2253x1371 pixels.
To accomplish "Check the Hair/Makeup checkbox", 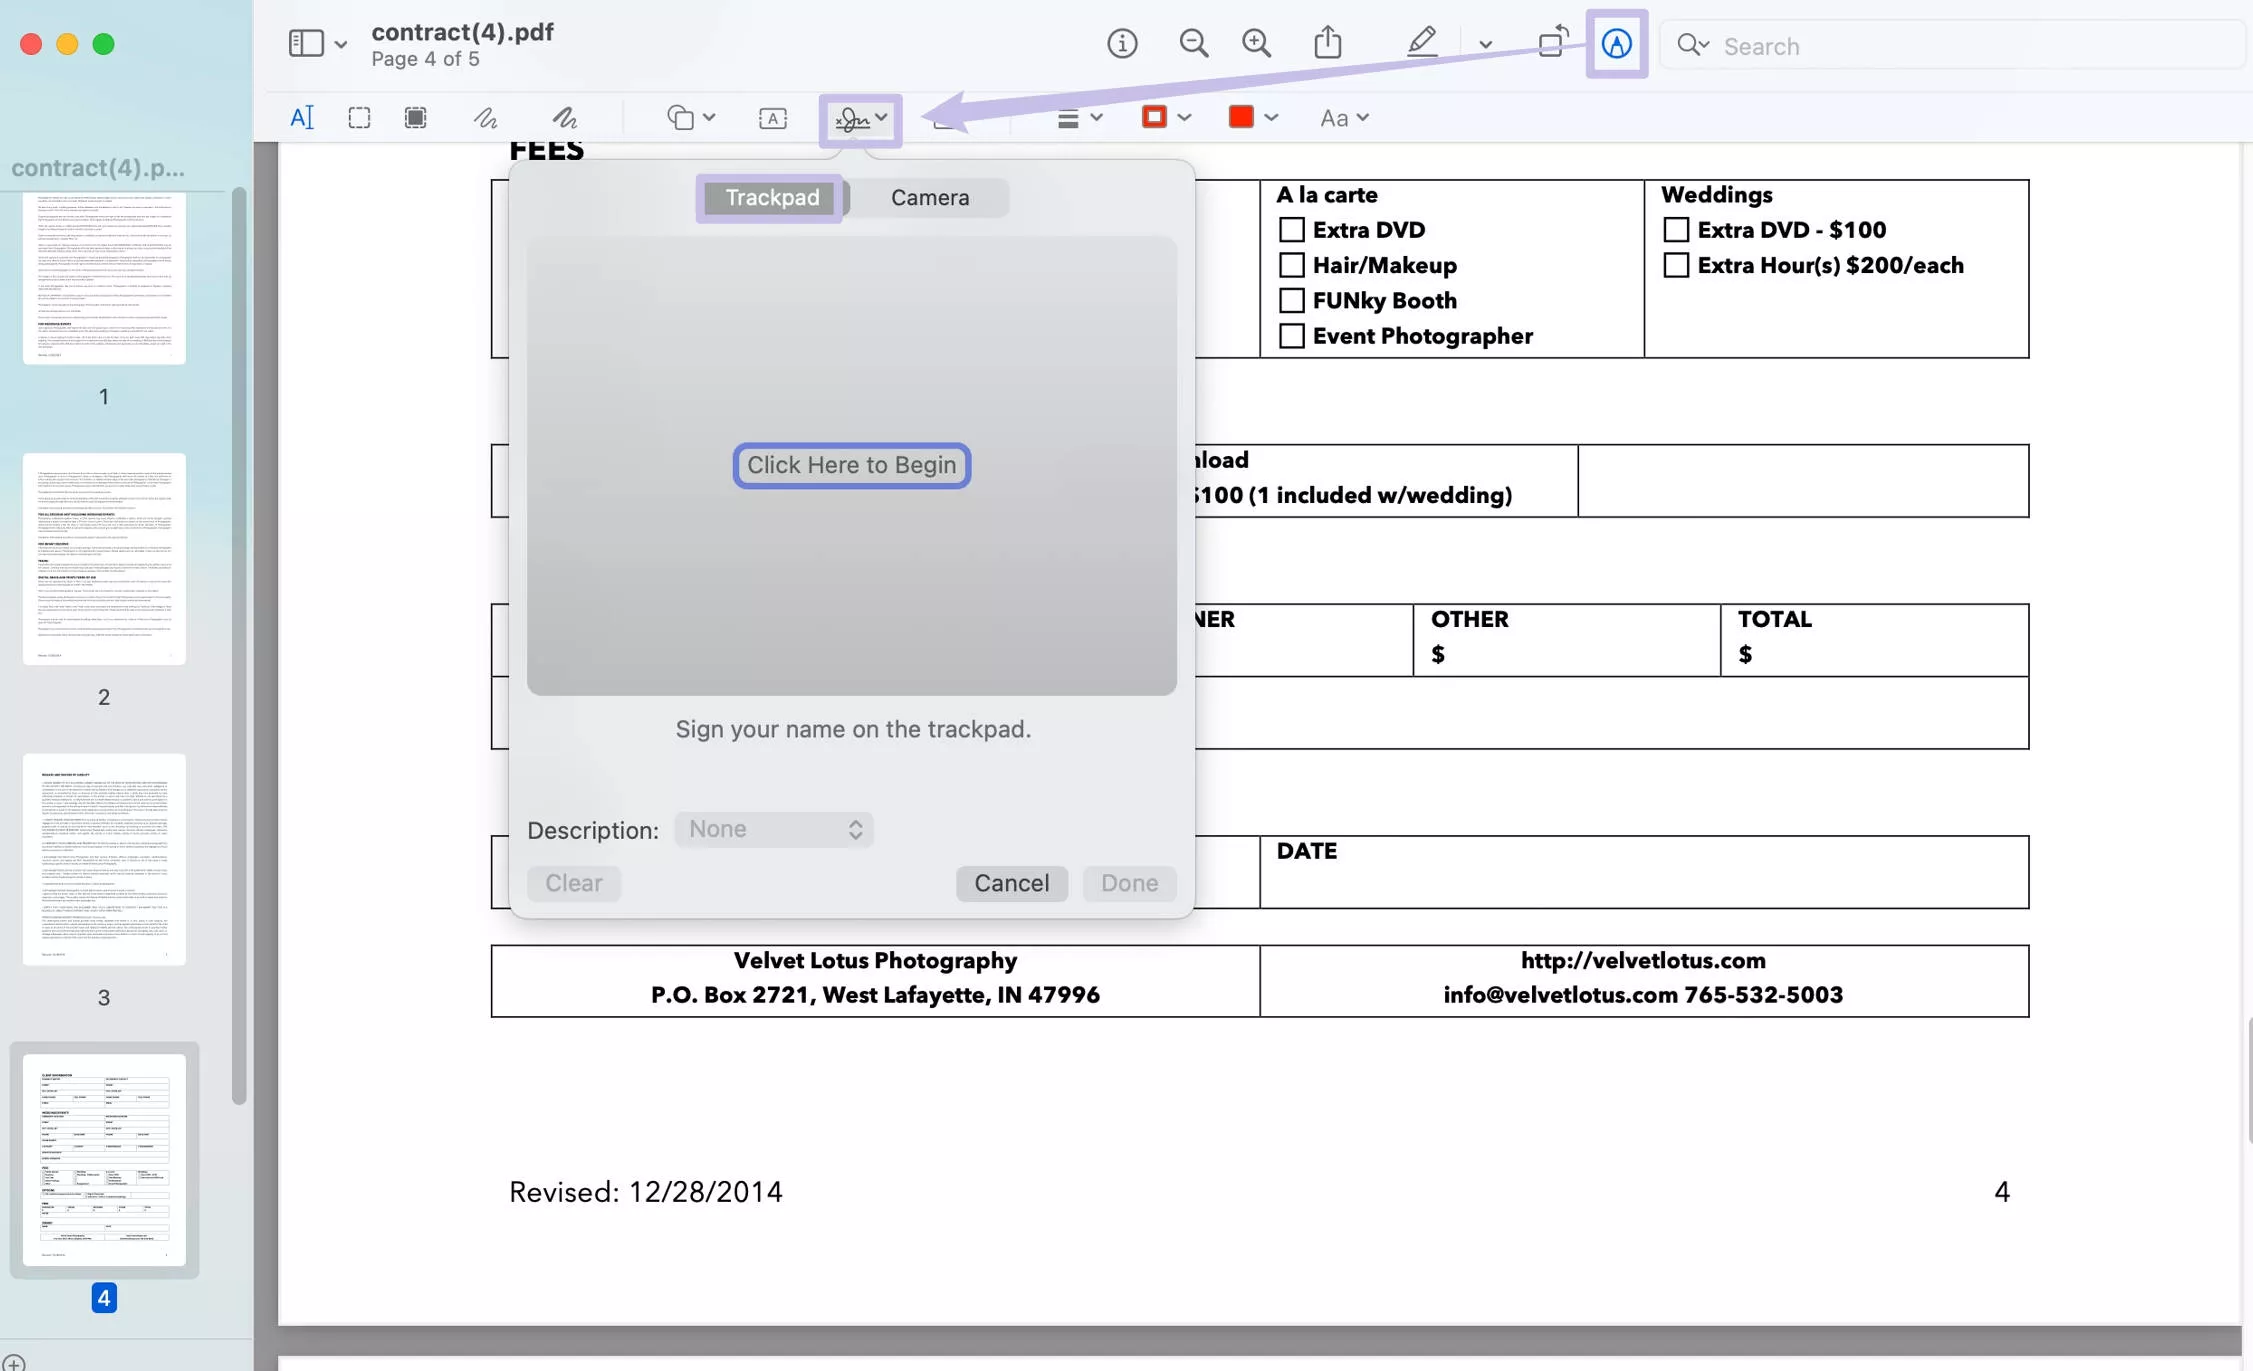I will pyautogui.click(x=1290, y=265).
